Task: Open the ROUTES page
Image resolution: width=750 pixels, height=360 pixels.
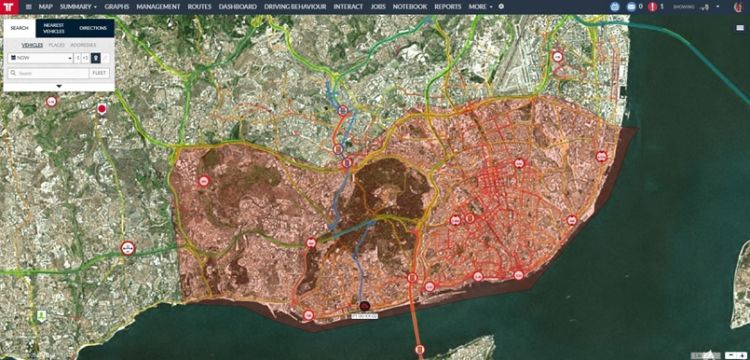Action: 199,7
